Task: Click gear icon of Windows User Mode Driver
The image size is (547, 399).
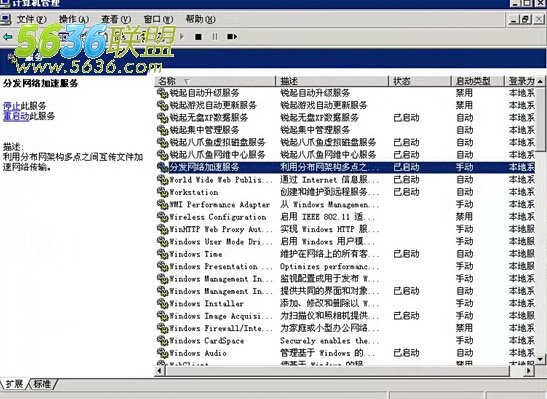Action: point(163,242)
